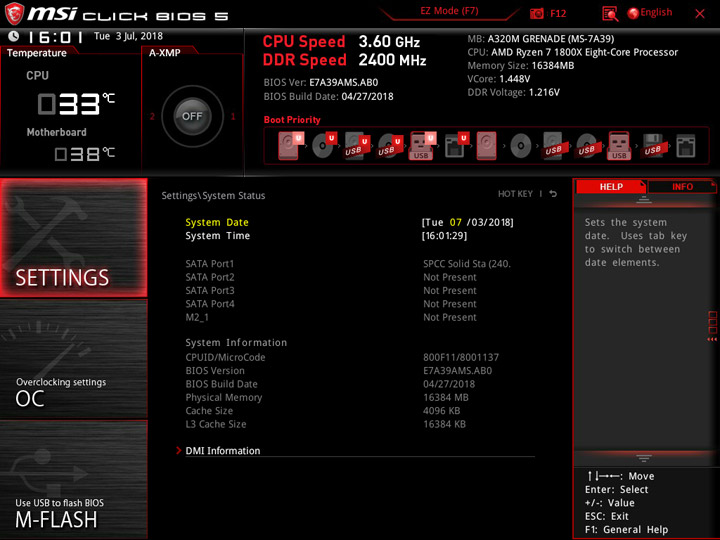Click the DDR Speed 2400 MHz readout
Image resolution: width=720 pixels, height=540 pixels.
[x=344, y=60]
